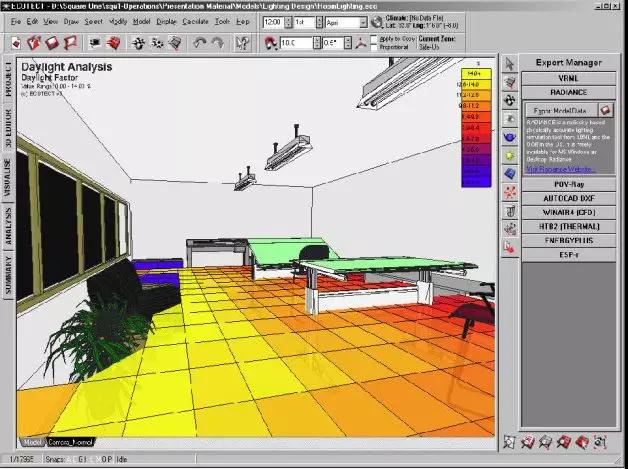Click the what's-this help cursor icon
The height and width of the screenshot is (469, 628).
(242, 43)
